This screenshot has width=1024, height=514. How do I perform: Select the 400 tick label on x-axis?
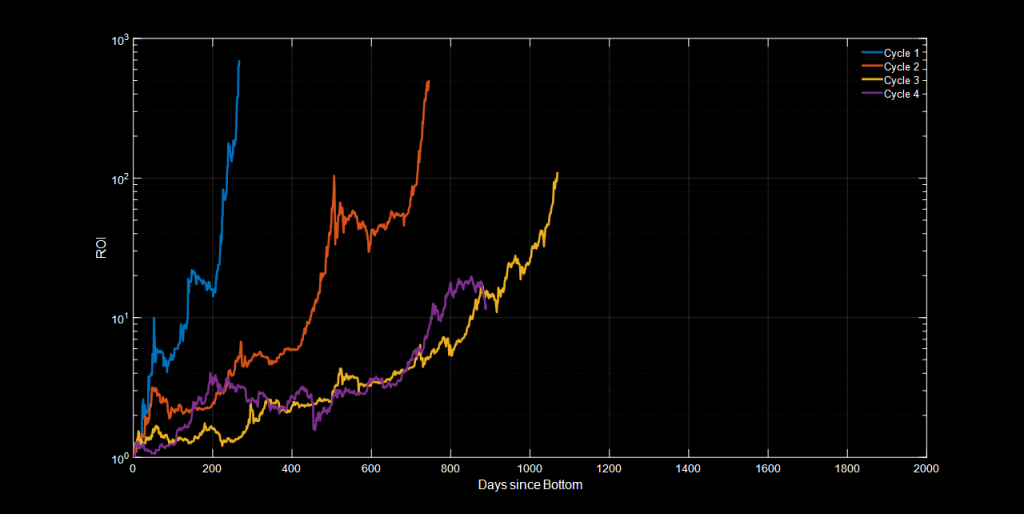click(291, 468)
